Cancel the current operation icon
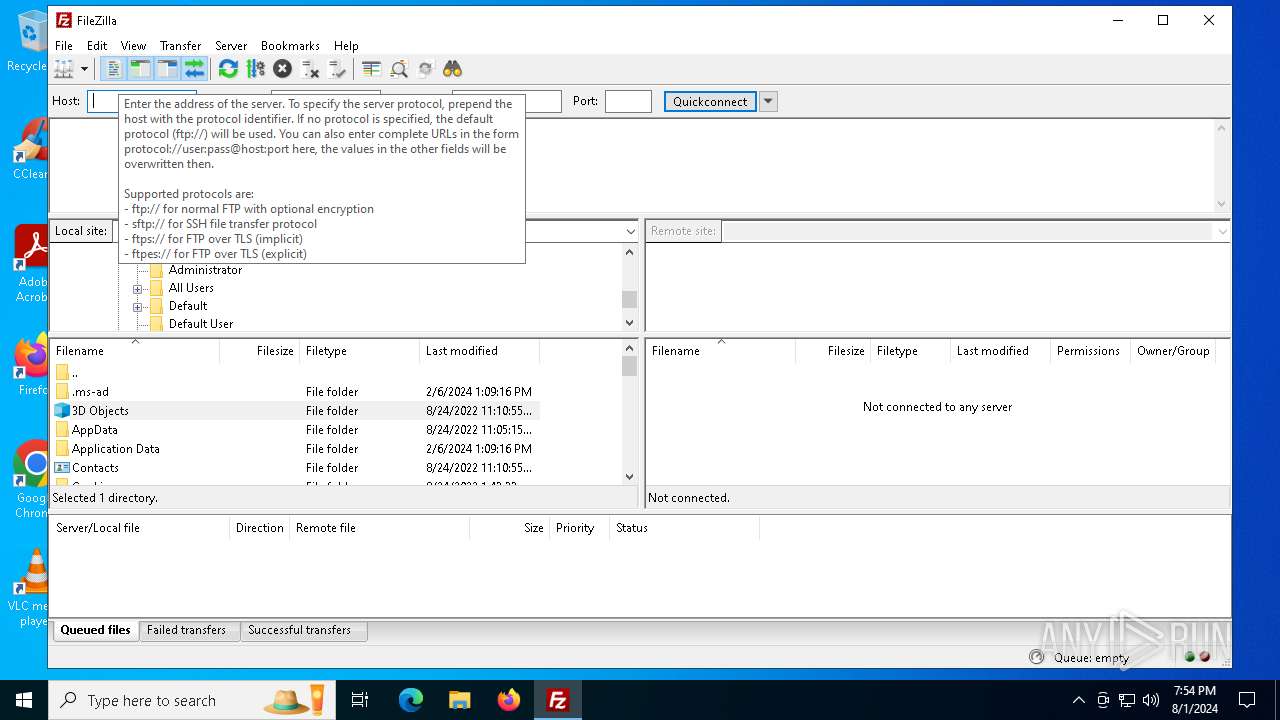The width and height of the screenshot is (1280, 720). (x=283, y=69)
